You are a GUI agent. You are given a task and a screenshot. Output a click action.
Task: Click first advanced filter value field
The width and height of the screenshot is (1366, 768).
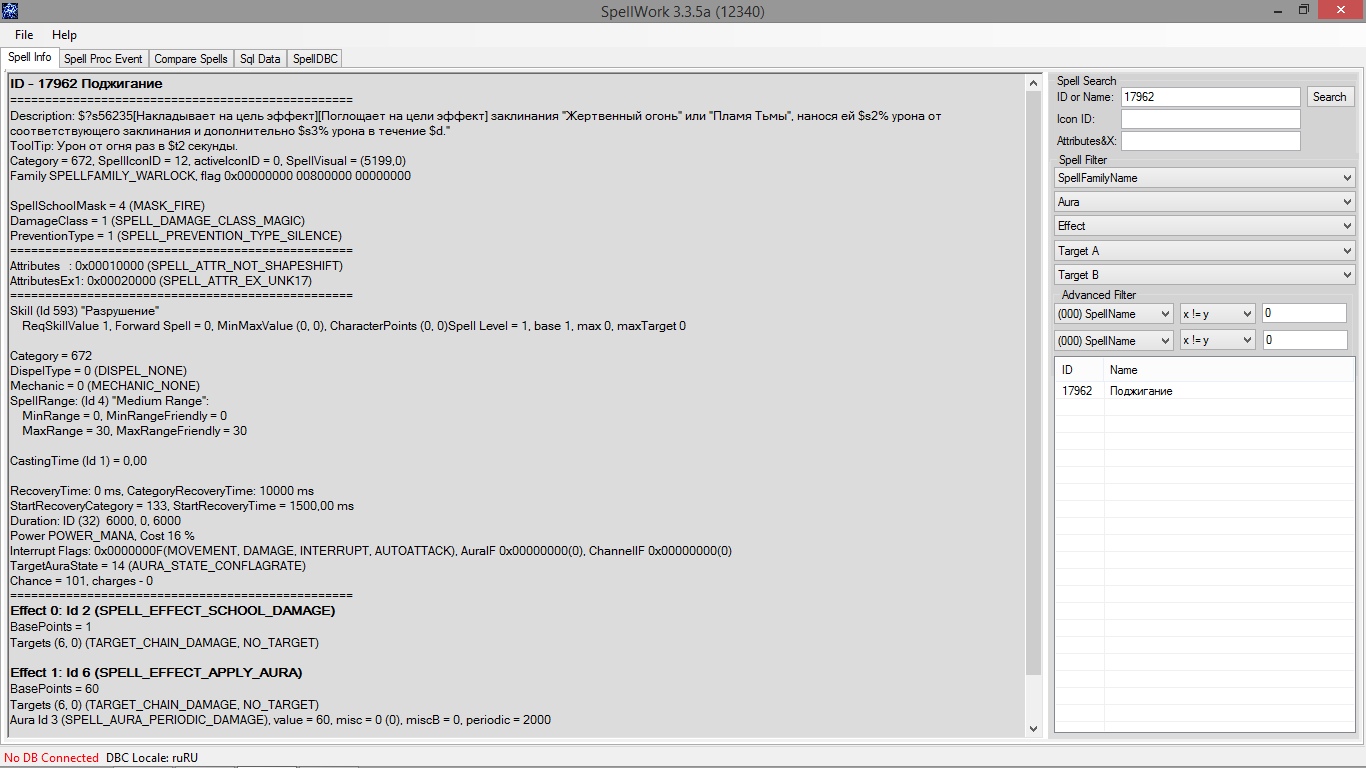(1304, 314)
